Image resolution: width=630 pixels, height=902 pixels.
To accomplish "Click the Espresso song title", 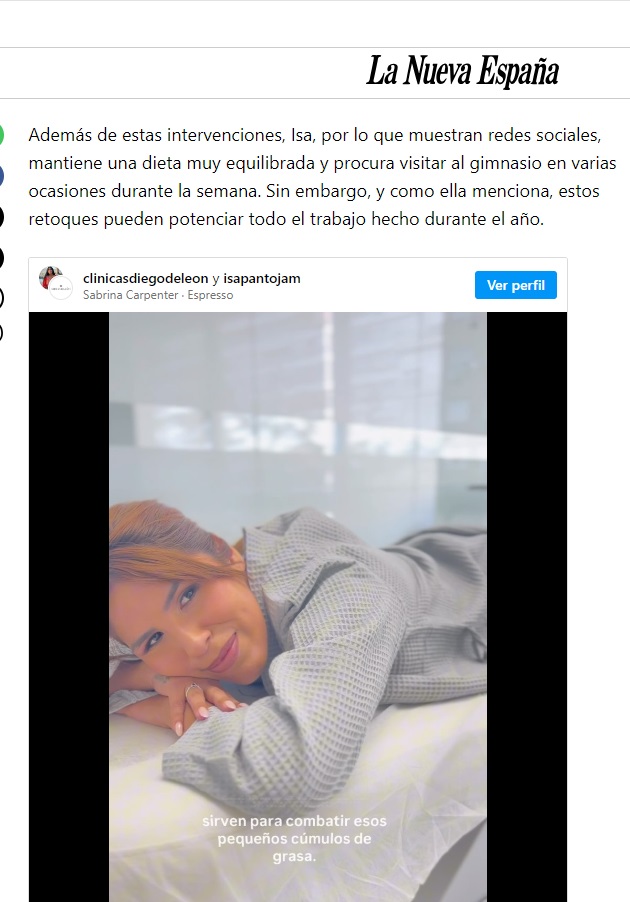I will pyautogui.click(x=211, y=295).
